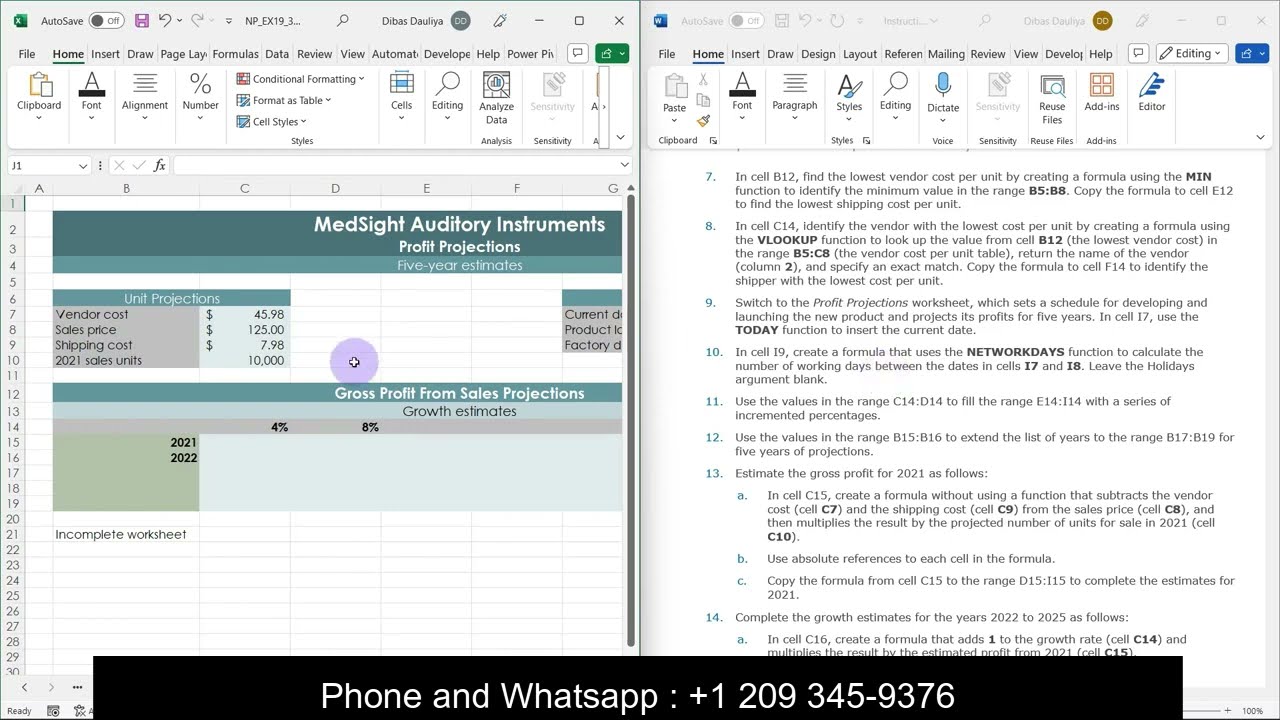1280x720 pixels.
Task: Open Excel Insert tab
Action: tap(105, 54)
